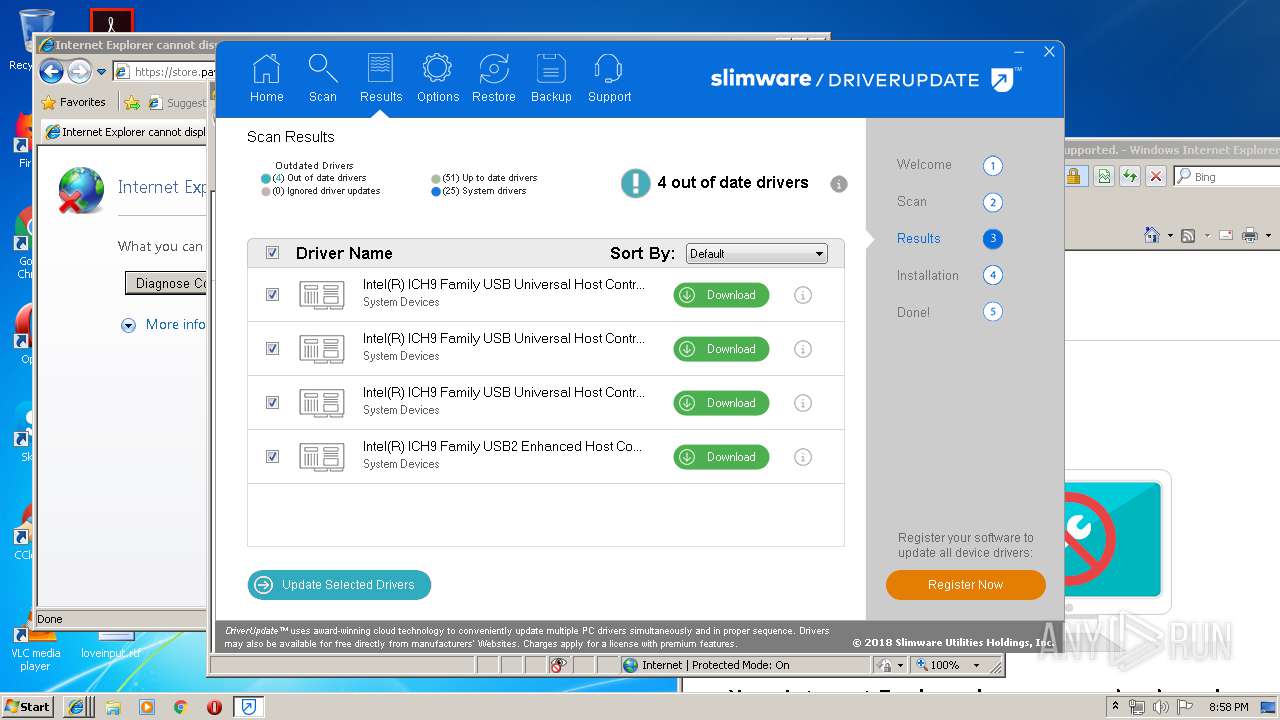Click the volume speaker tray icon
The width and height of the screenshot is (1280, 720).
1159,707
